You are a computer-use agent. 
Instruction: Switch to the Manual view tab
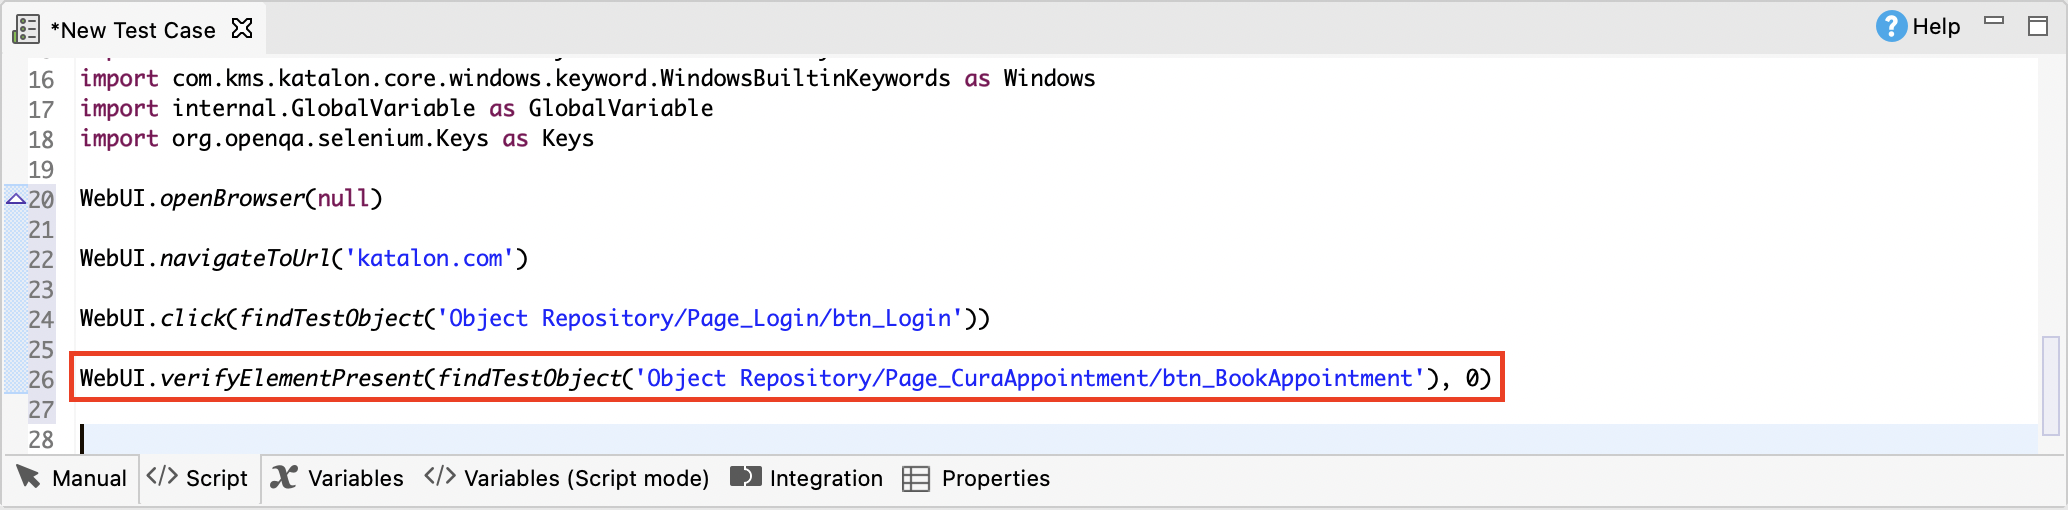72,479
